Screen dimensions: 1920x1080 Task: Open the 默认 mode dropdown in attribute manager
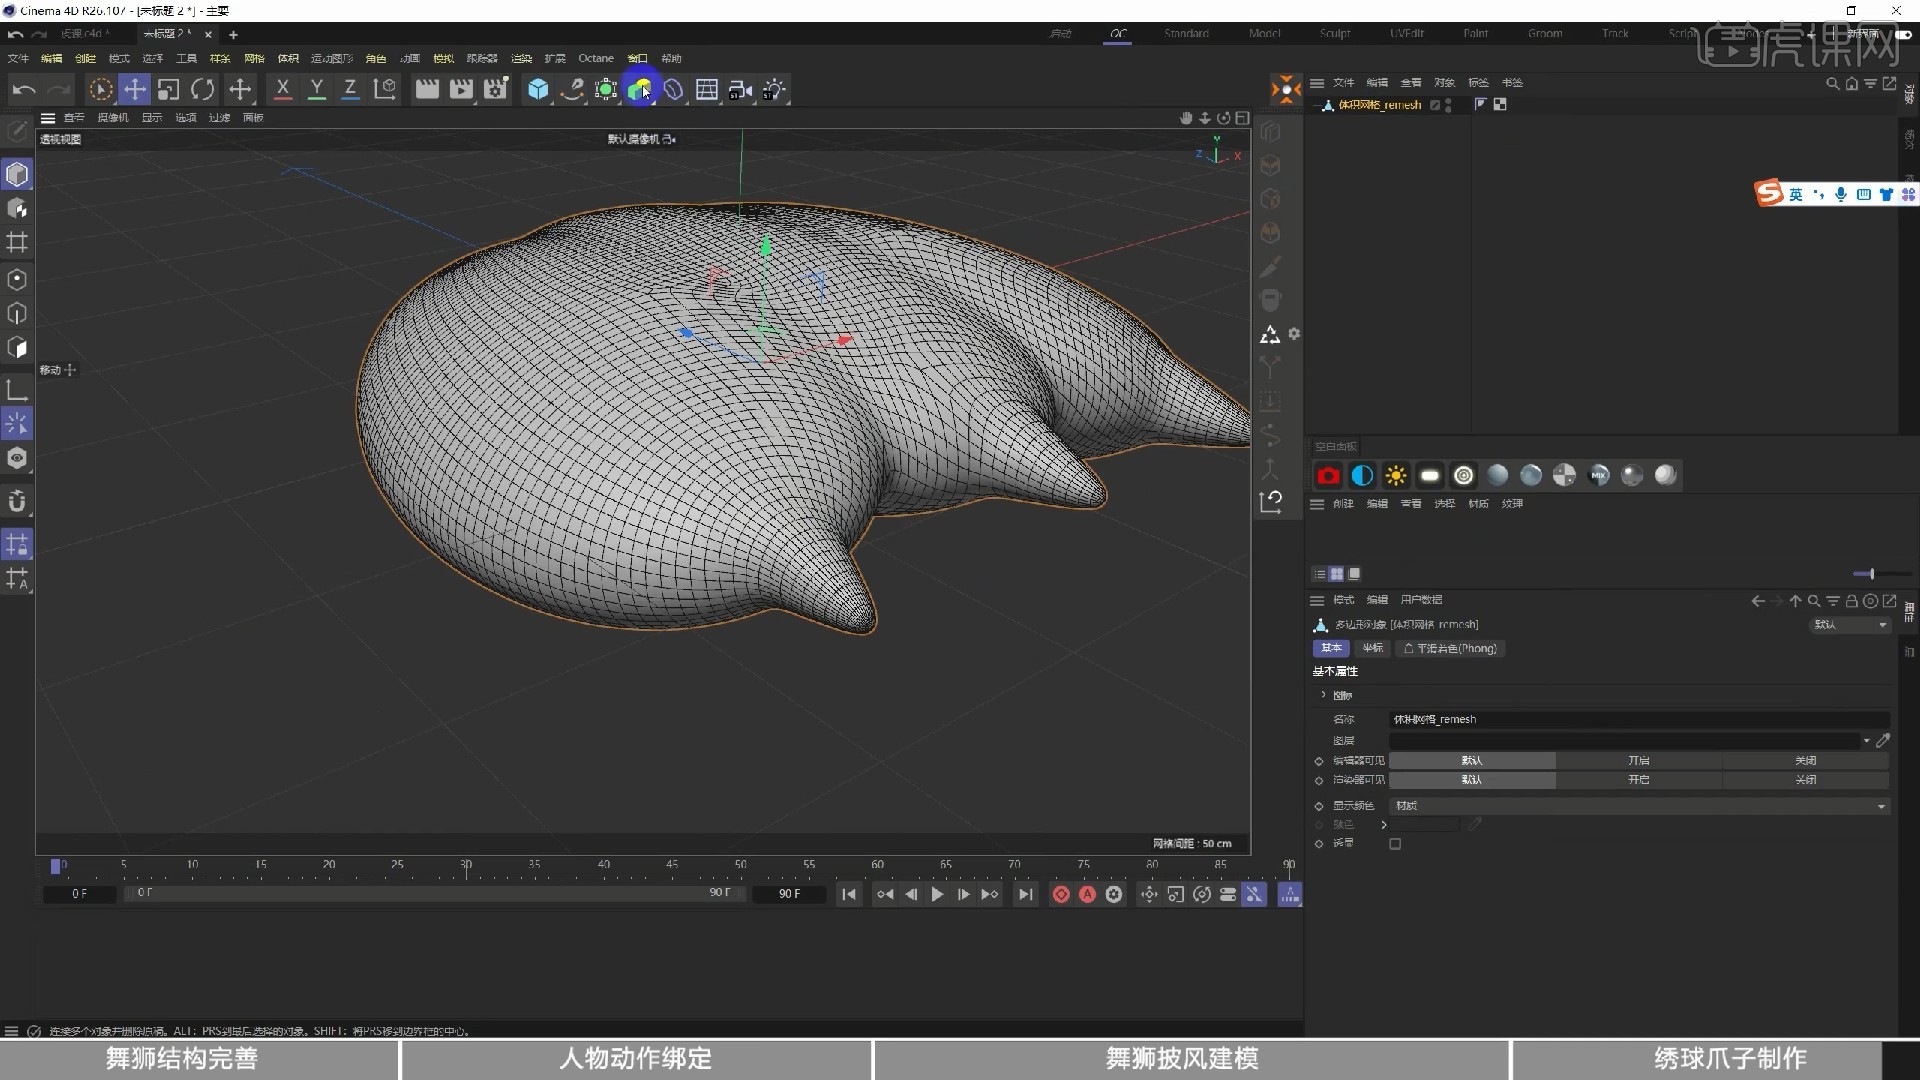click(1850, 624)
